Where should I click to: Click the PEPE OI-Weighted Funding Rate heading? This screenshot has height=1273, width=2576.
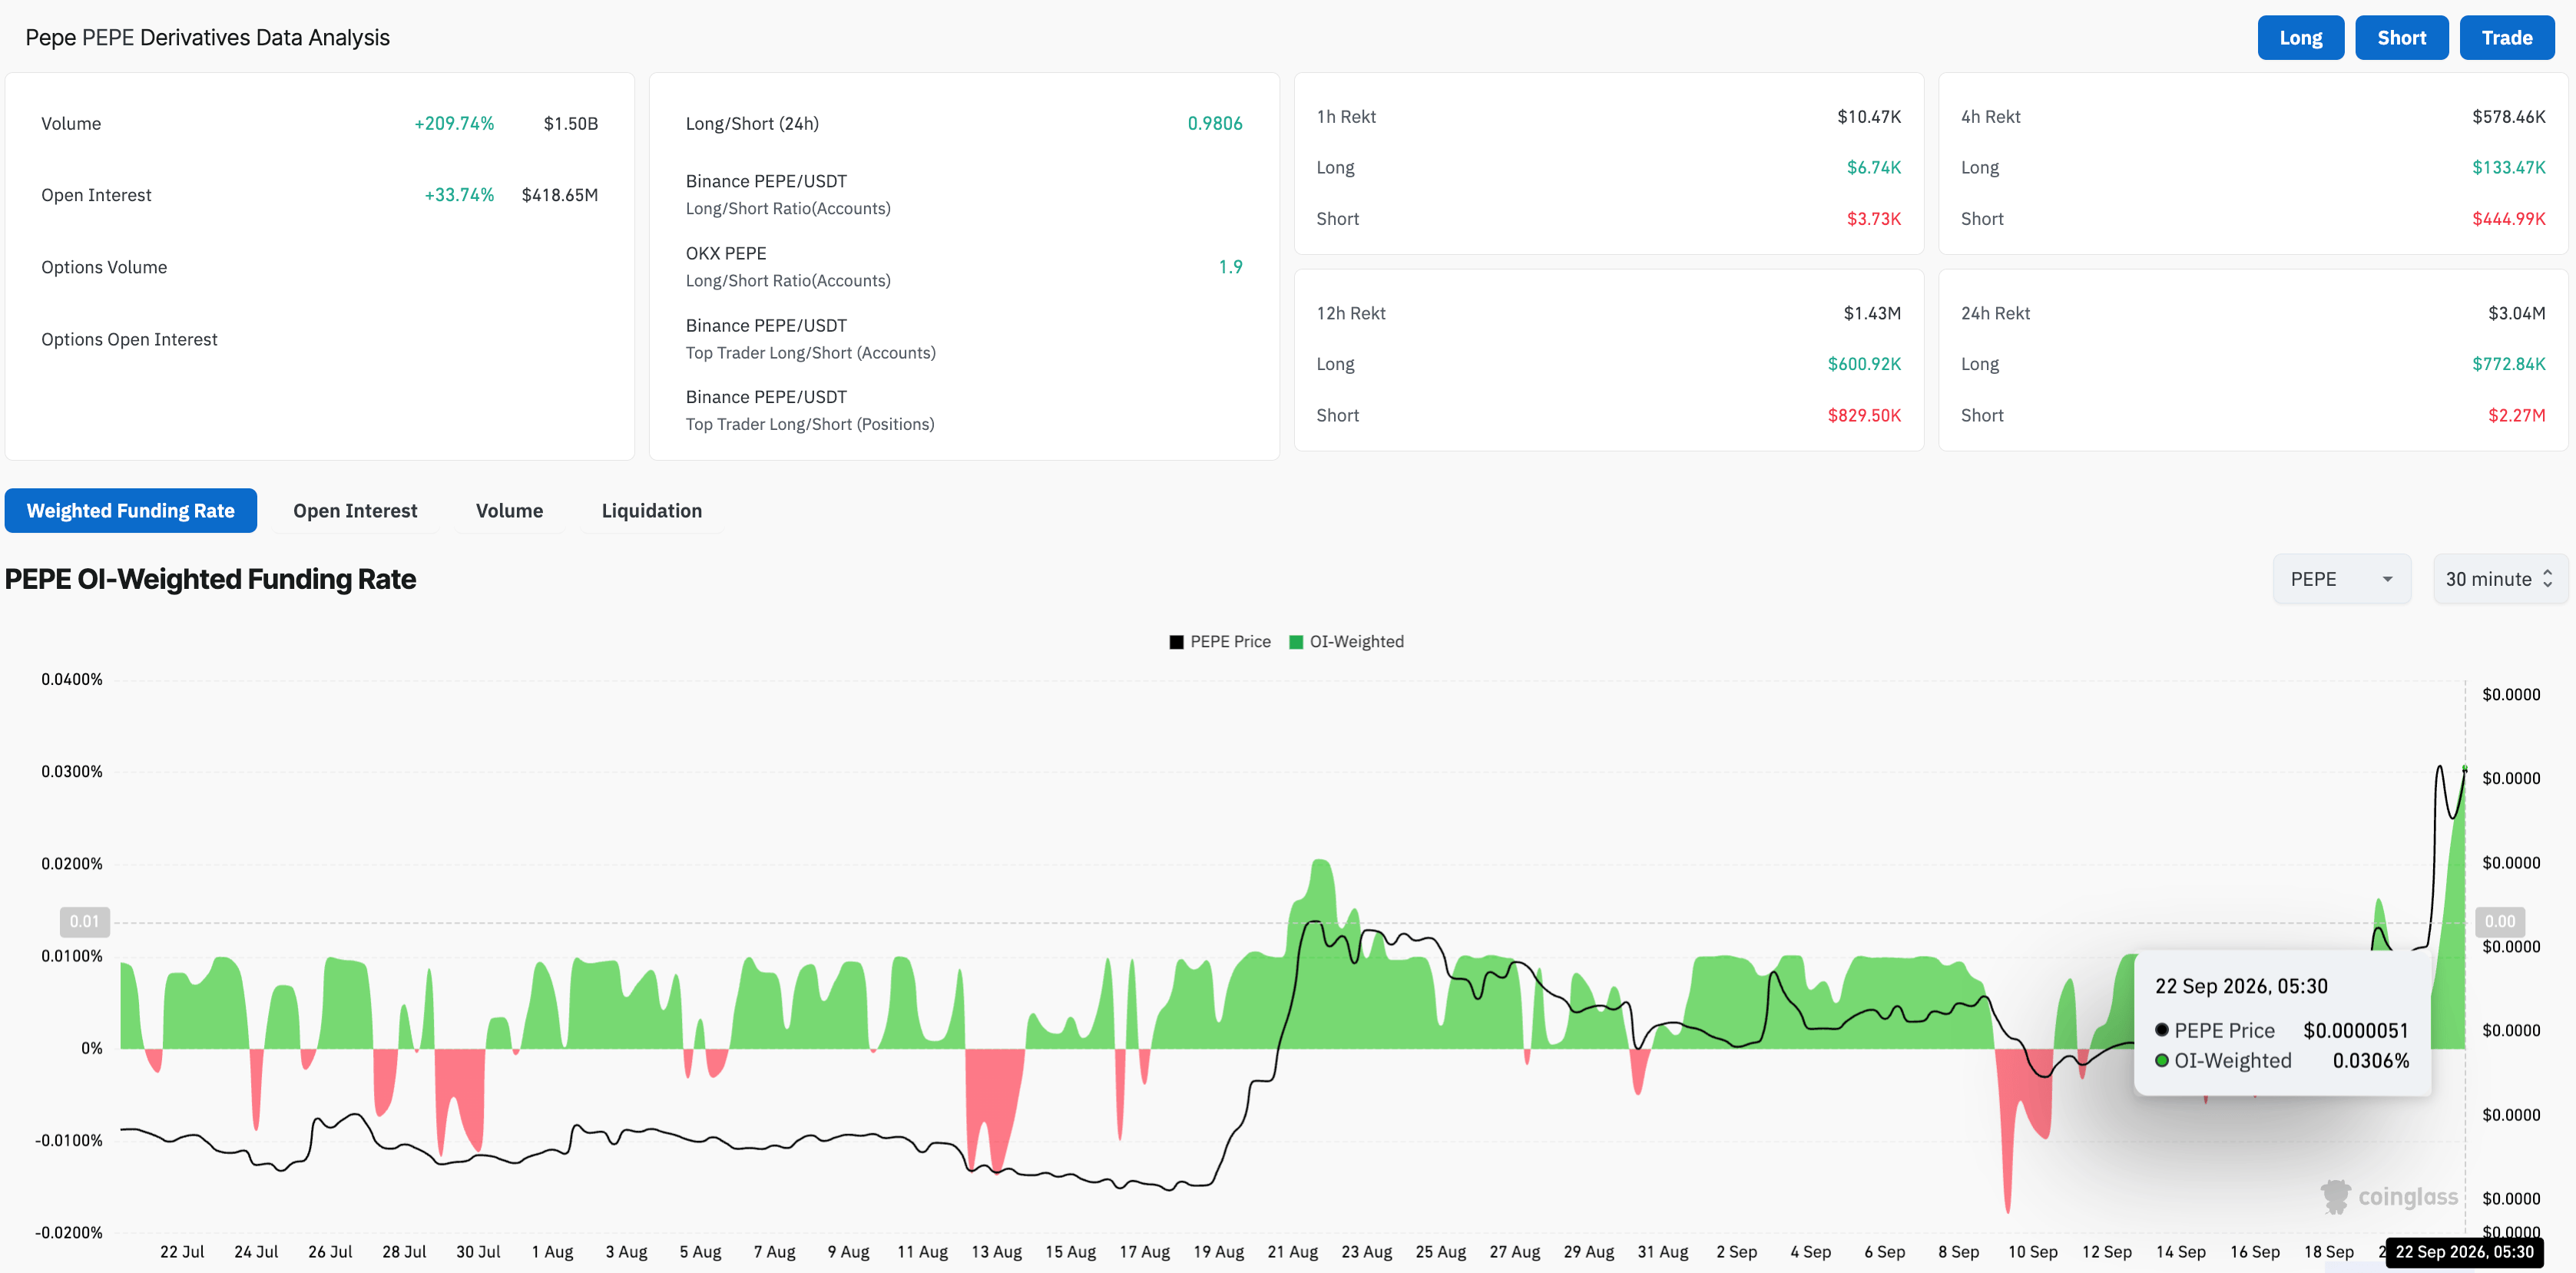pyautogui.click(x=210, y=579)
